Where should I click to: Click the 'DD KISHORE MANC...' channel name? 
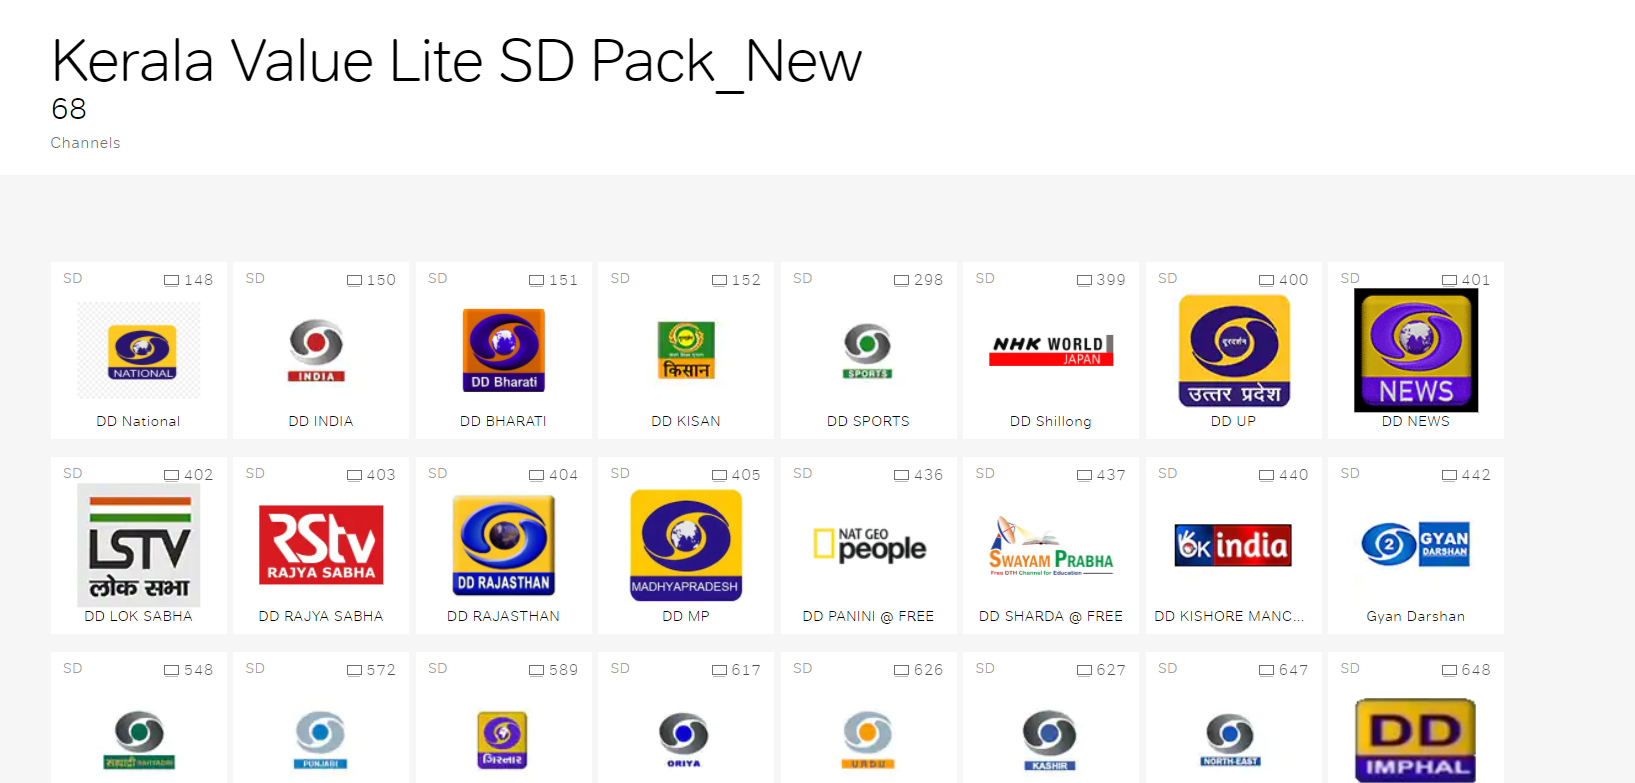click(1229, 616)
